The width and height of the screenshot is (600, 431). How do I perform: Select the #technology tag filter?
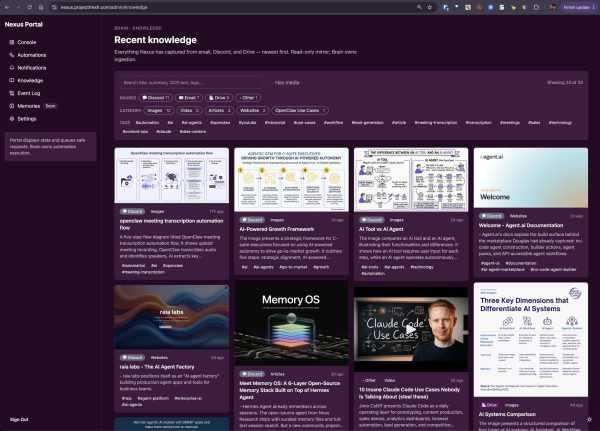[x=560, y=122]
